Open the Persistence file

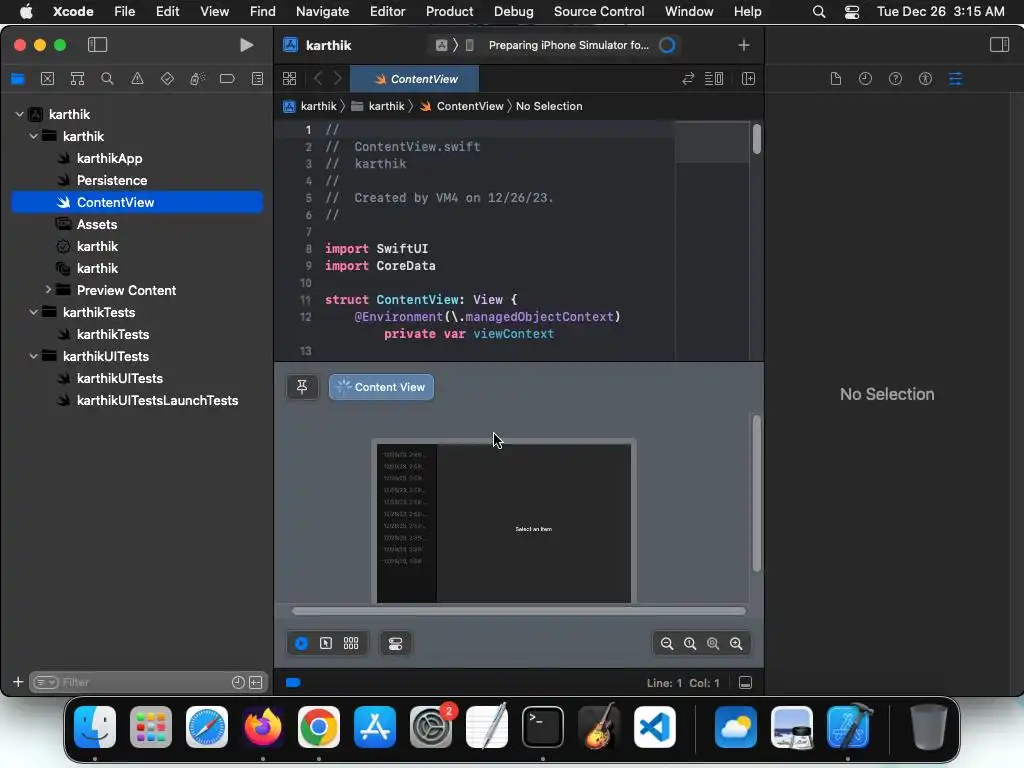pyautogui.click(x=112, y=180)
